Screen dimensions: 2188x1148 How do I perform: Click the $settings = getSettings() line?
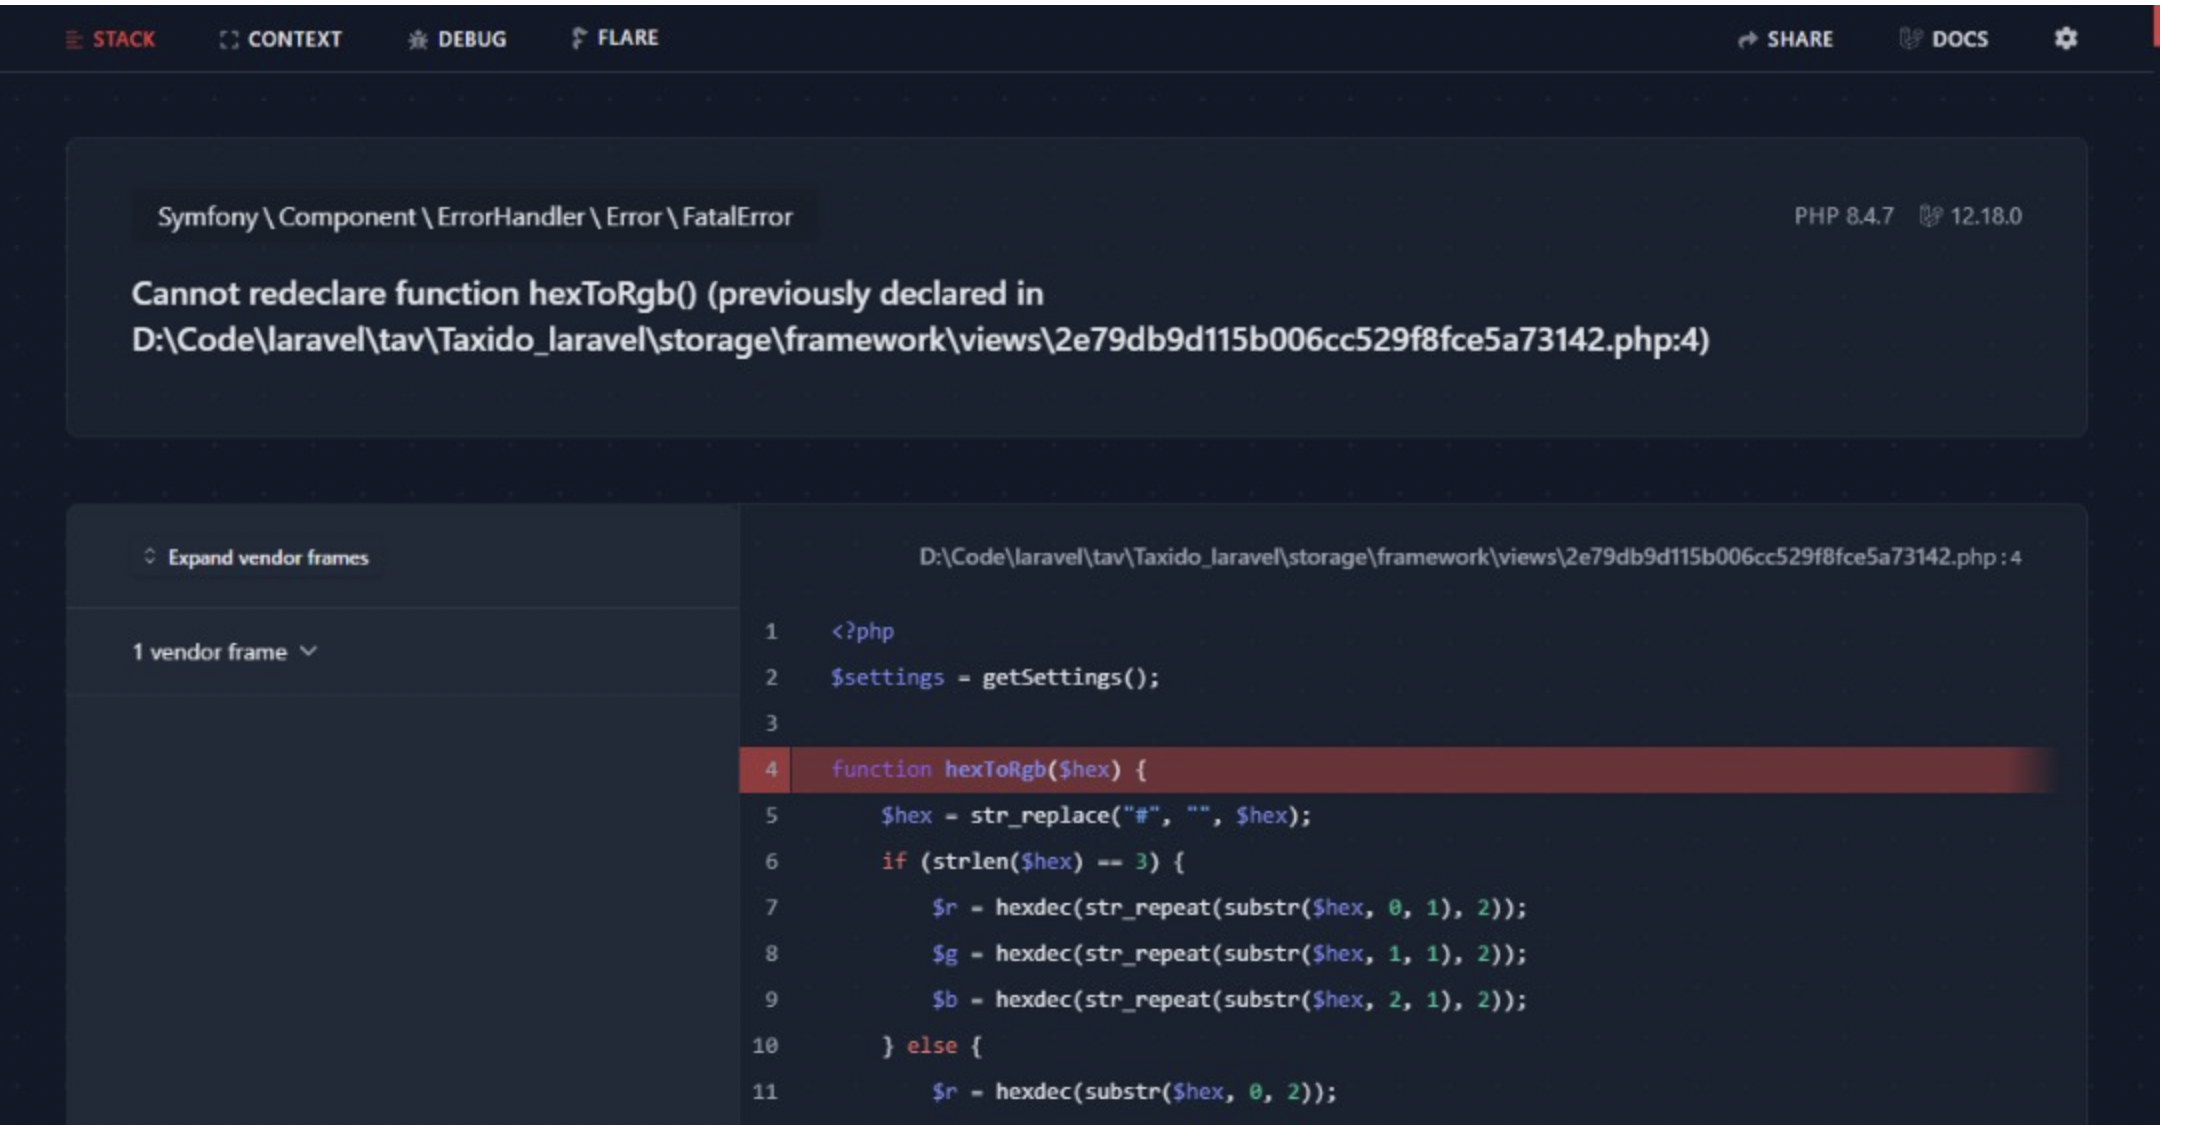995,677
